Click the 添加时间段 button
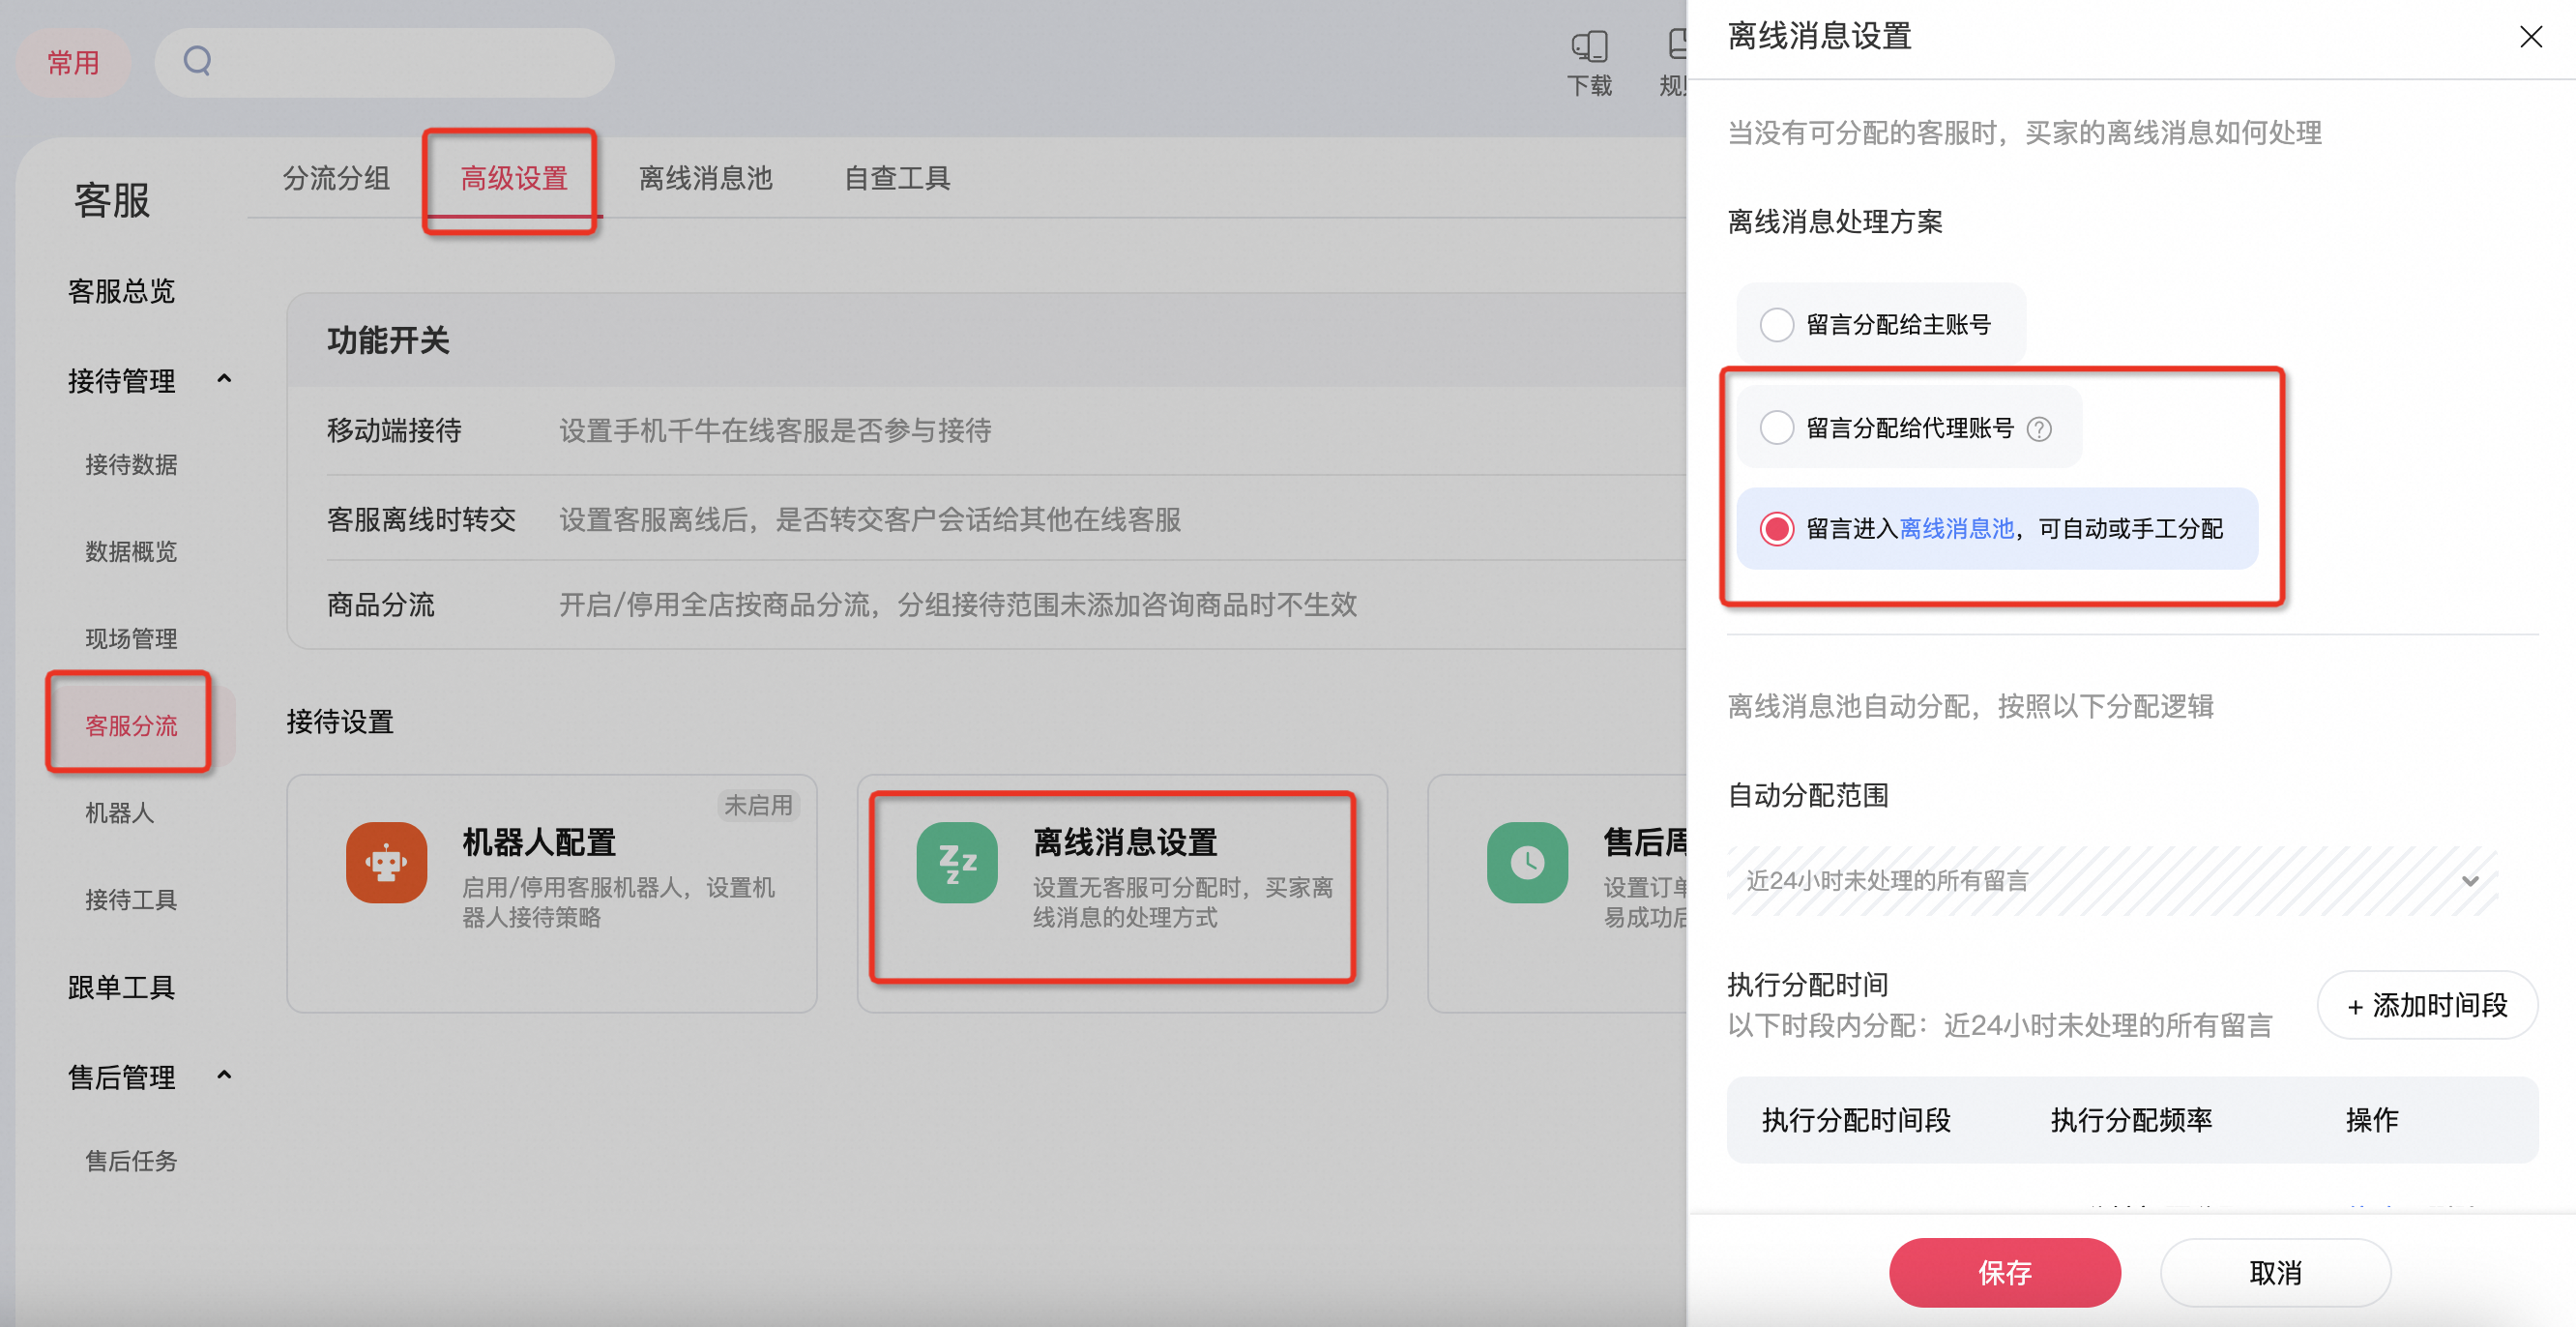This screenshot has height=1327, width=2576. pyautogui.click(x=2427, y=1005)
